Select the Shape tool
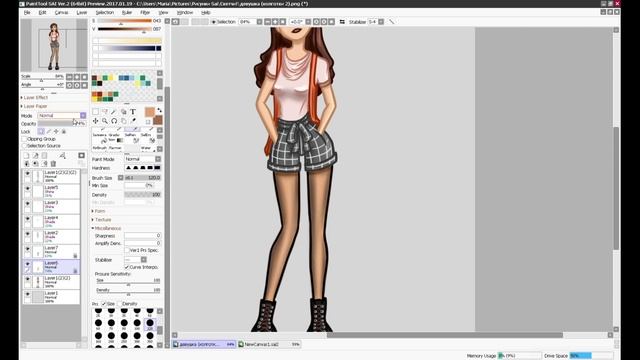 (124, 111)
